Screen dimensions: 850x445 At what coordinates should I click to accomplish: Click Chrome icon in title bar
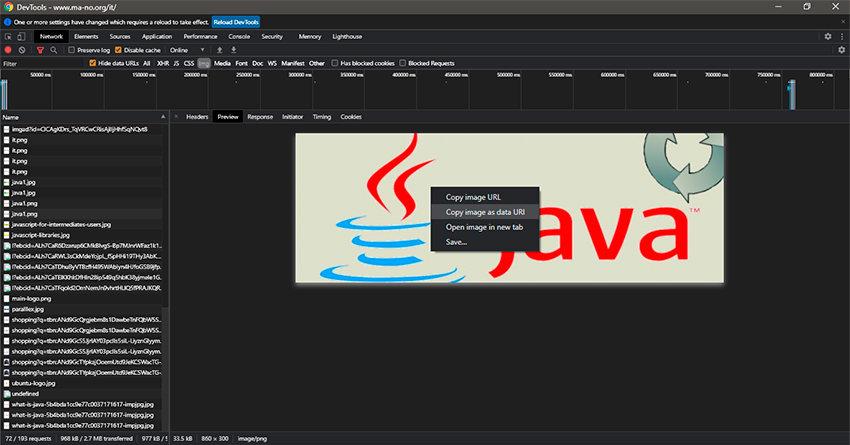click(x=8, y=7)
